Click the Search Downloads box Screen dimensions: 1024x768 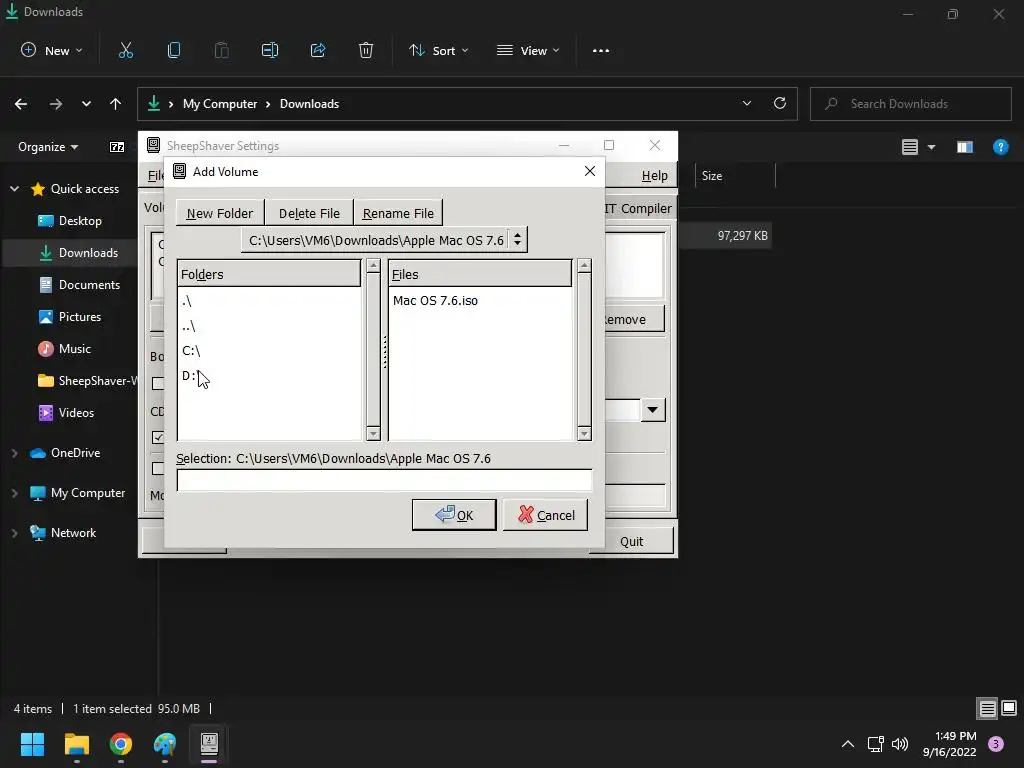pos(911,104)
